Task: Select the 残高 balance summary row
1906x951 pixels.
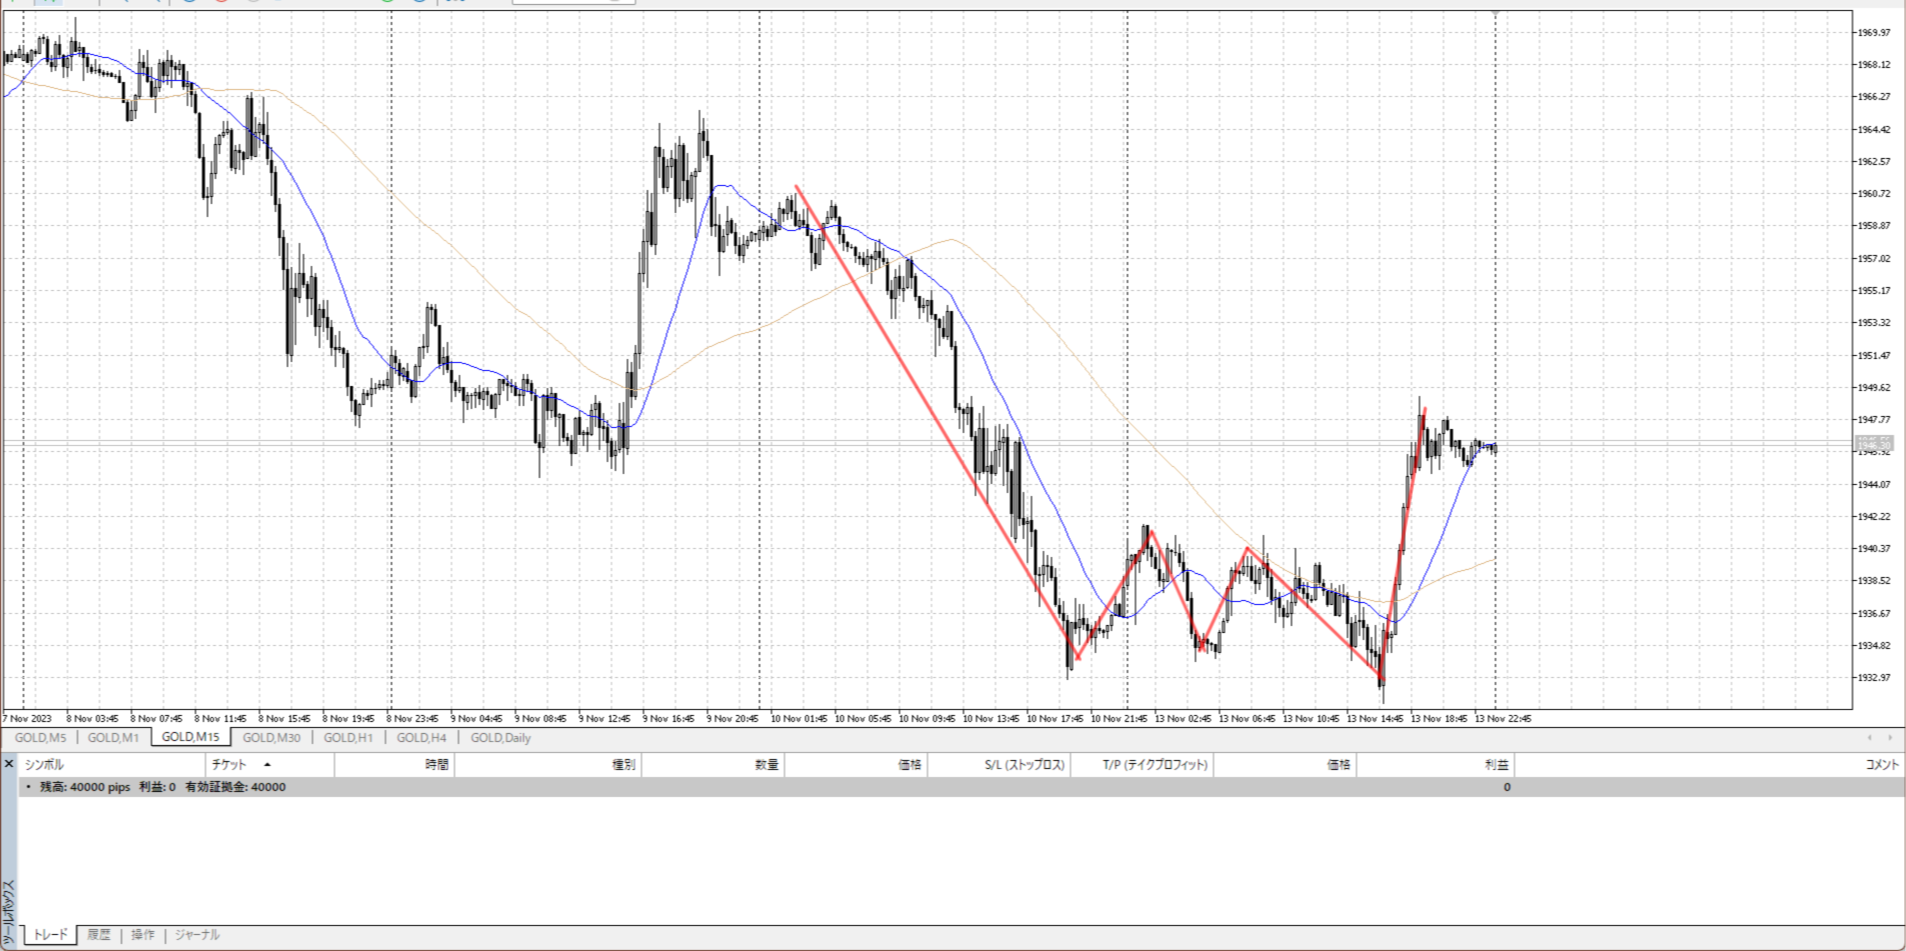Action: pyautogui.click(x=162, y=787)
